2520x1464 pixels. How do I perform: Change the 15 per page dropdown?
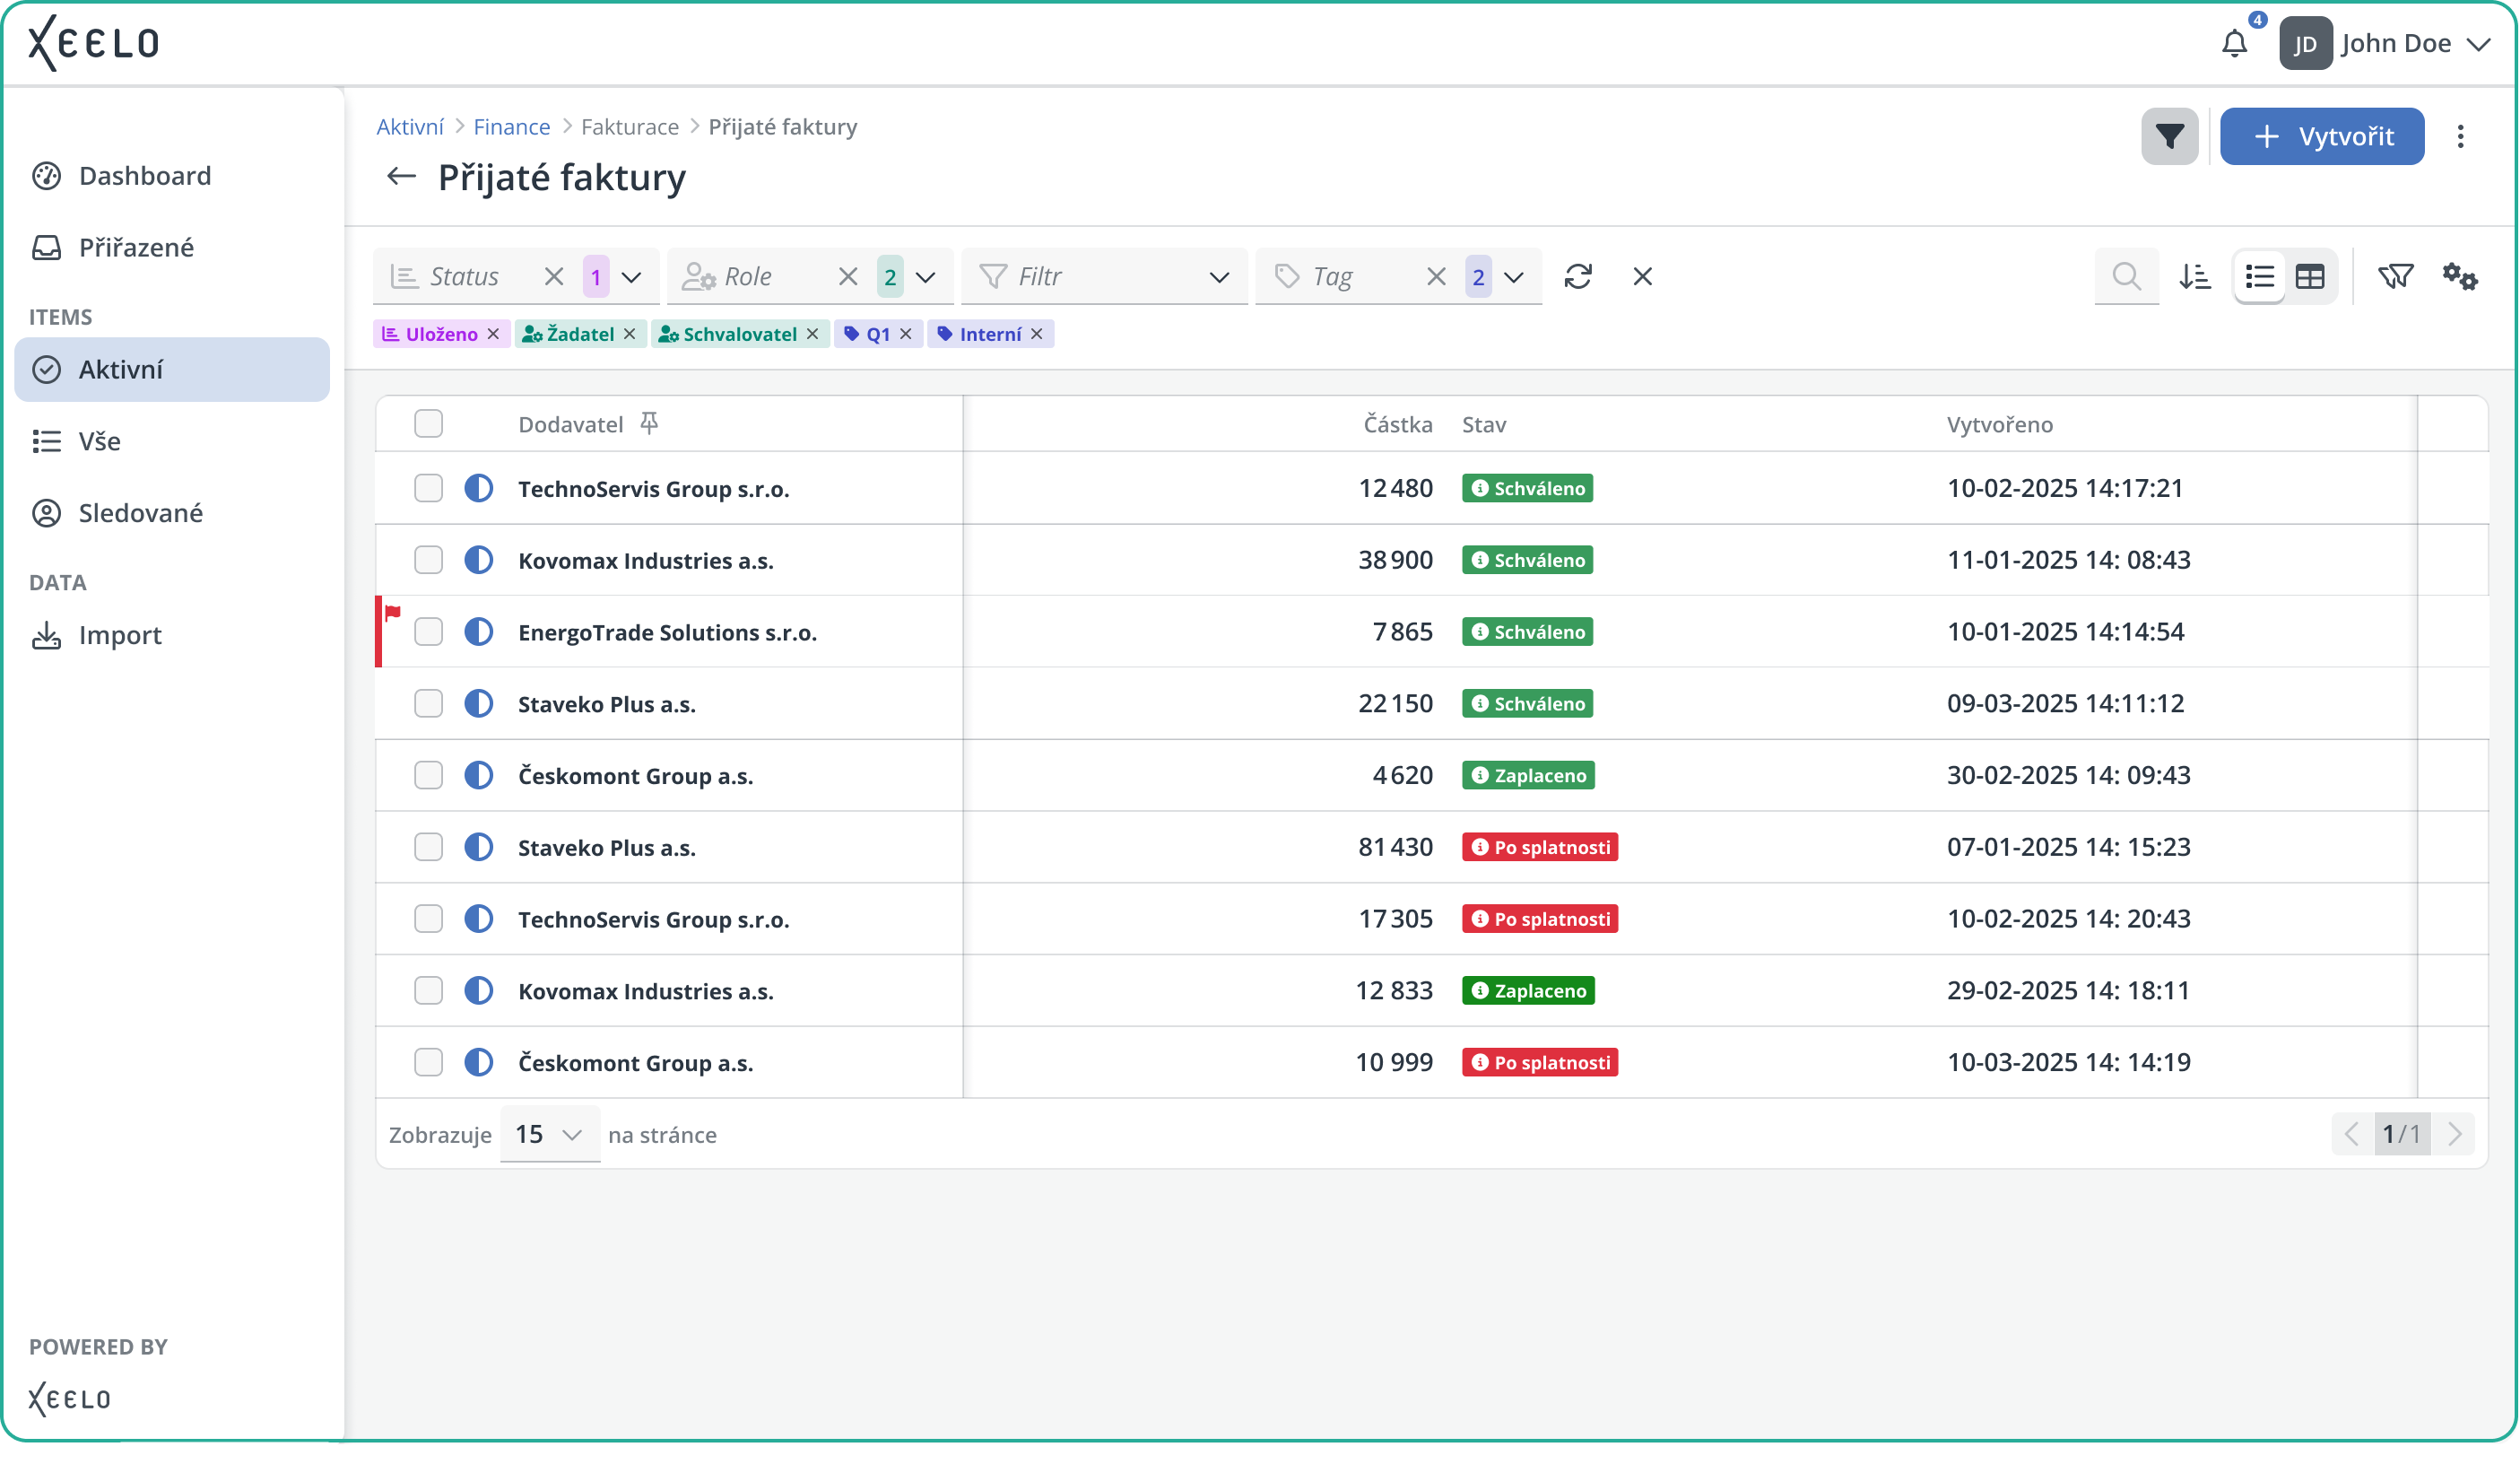(549, 1134)
